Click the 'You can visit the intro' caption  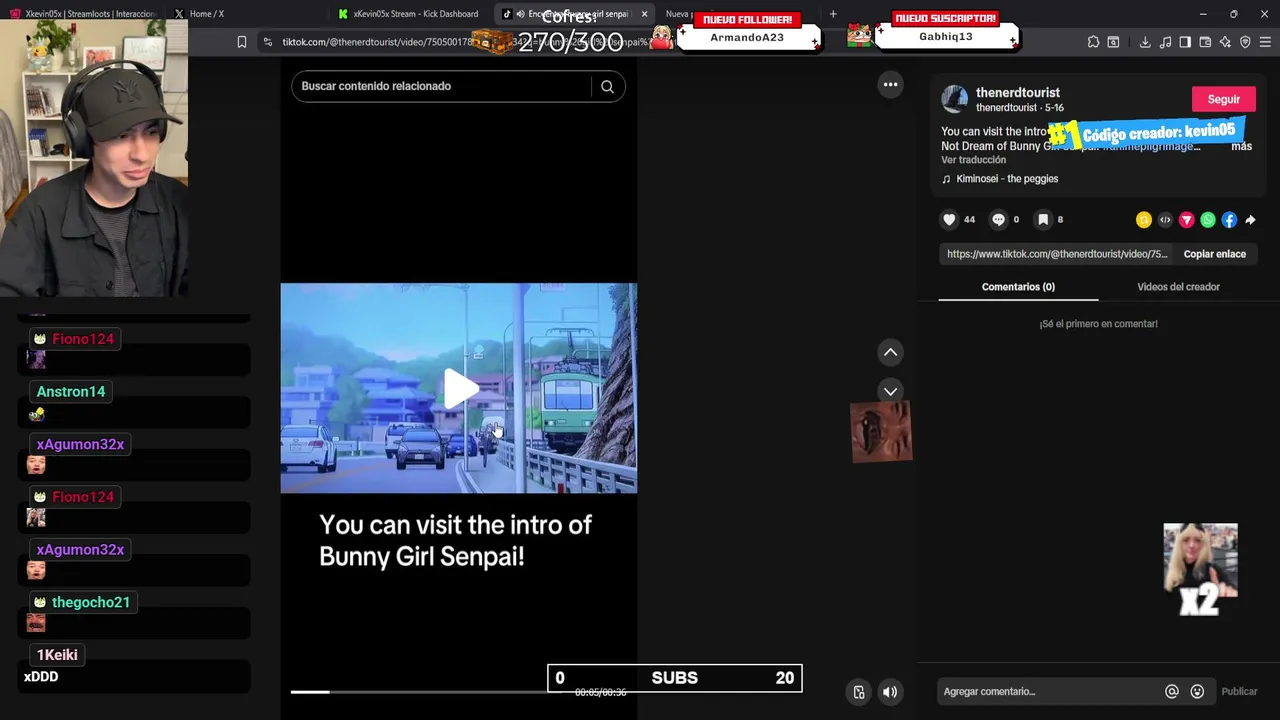click(x=455, y=540)
